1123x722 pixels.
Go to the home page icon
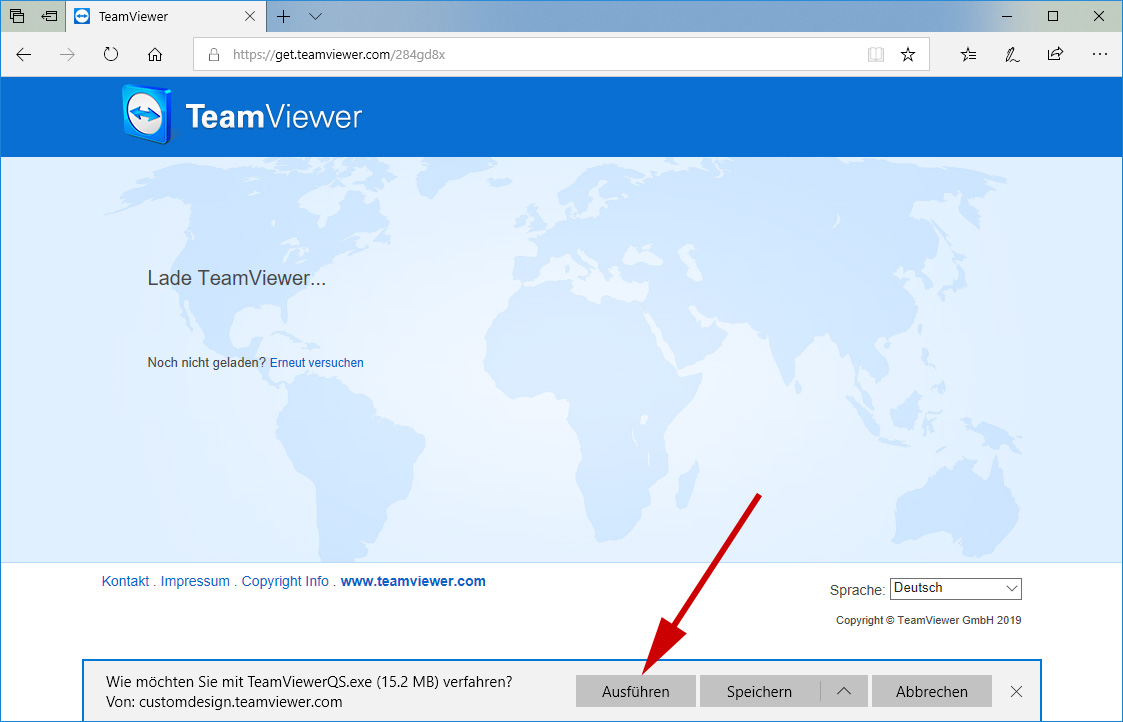tap(155, 54)
